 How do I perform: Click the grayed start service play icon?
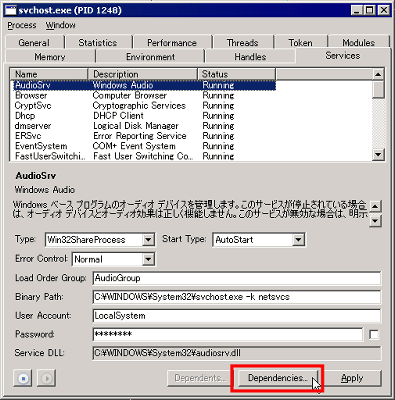(x=47, y=378)
